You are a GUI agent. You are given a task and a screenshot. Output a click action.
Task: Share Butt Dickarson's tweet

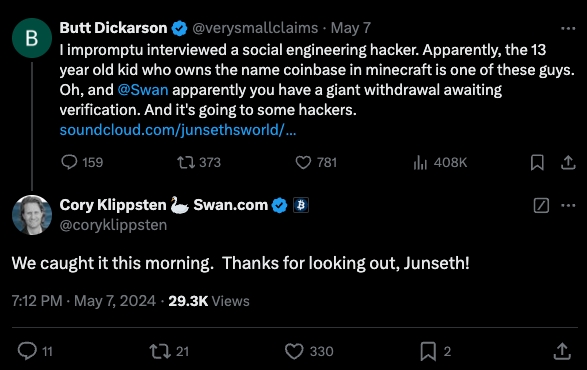(x=568, y=163)
